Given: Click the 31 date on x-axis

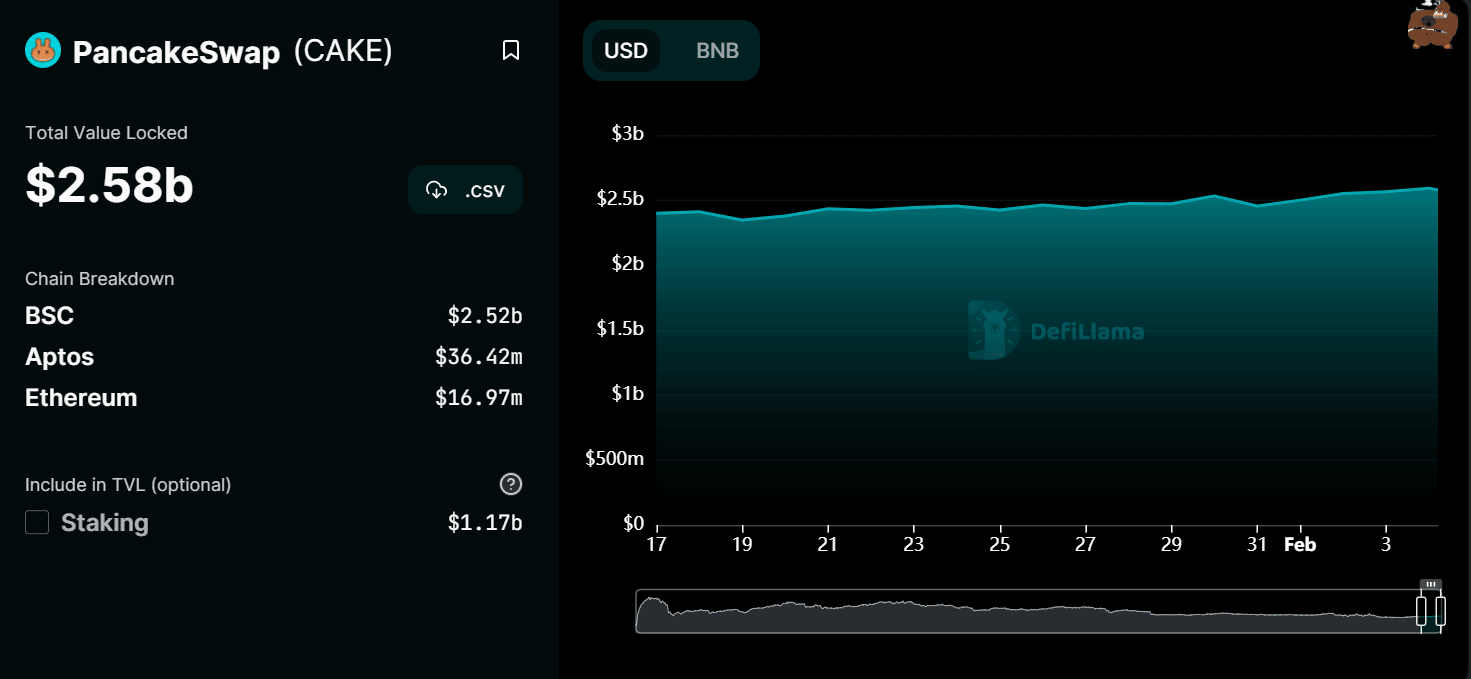Looking at the screenshot, I should [1257, 545].
